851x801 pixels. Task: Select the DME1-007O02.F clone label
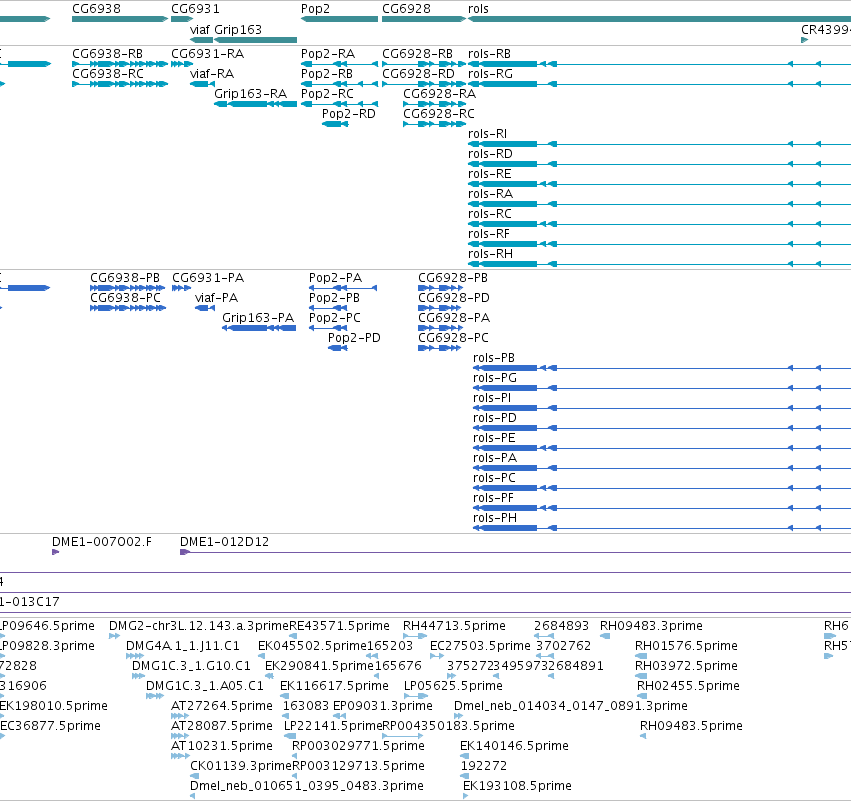pos(102,542)
